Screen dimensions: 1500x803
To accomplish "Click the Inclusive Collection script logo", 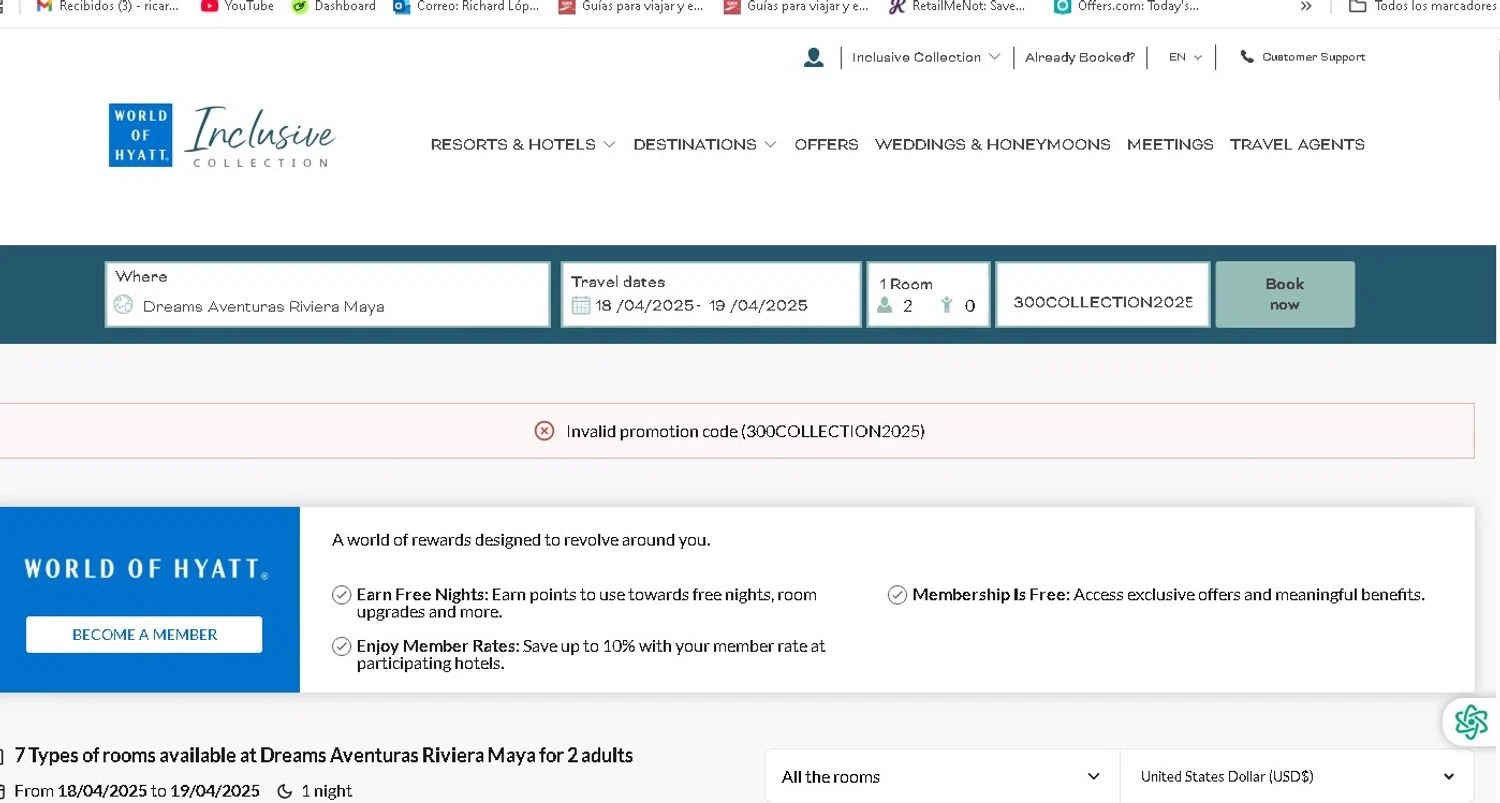I will 260,136.
